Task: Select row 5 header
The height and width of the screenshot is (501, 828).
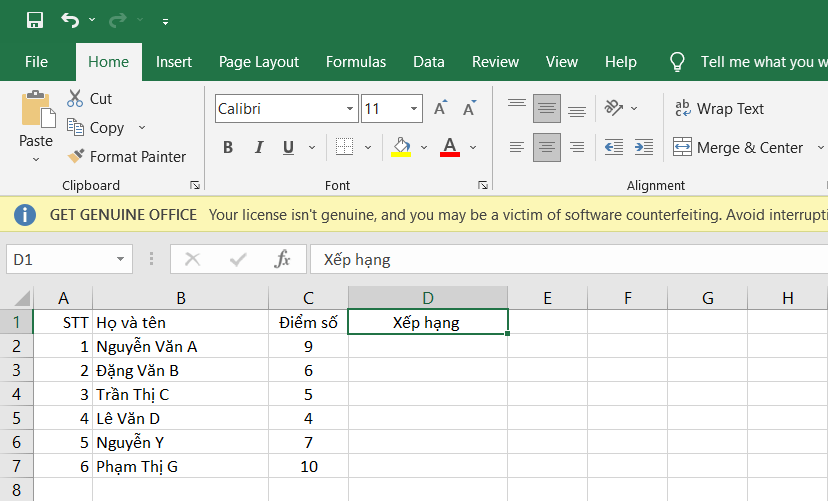Action: coord(16,418)
